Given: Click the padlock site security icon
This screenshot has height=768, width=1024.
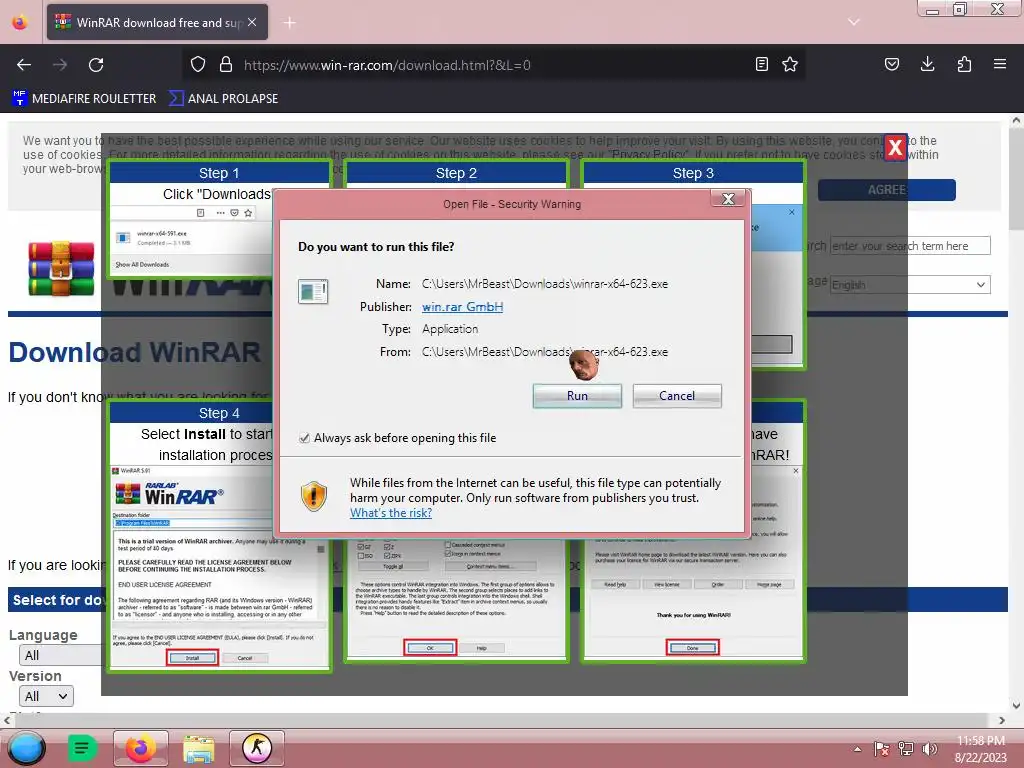Looking at the screenshot, I should (226, 65).
